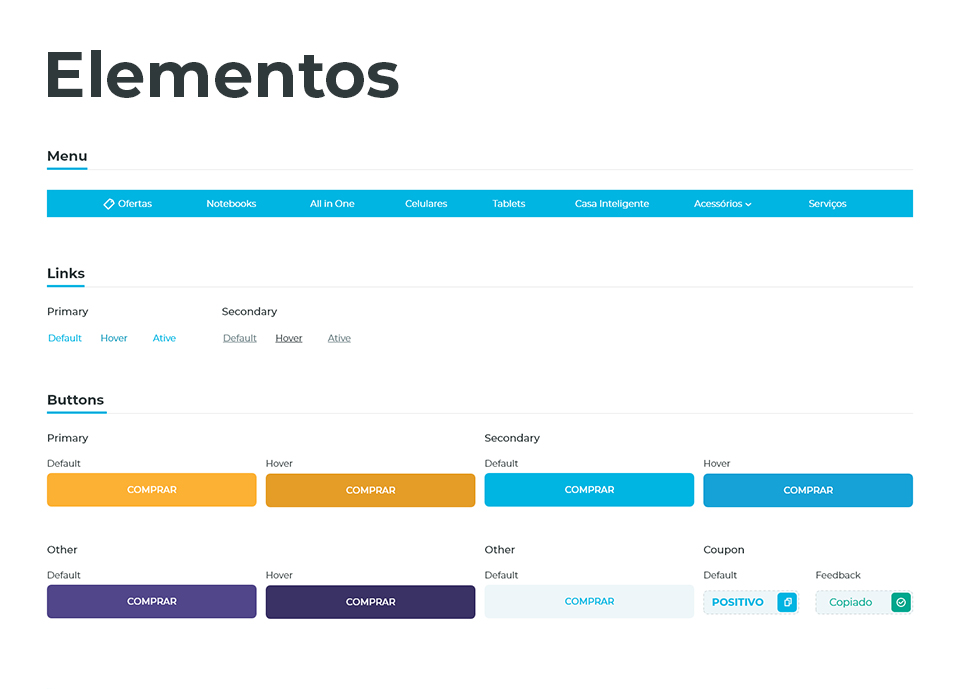Open the Acessórios menu item
Viewport: 960px width, 690px height.
[x=722, y=204]
